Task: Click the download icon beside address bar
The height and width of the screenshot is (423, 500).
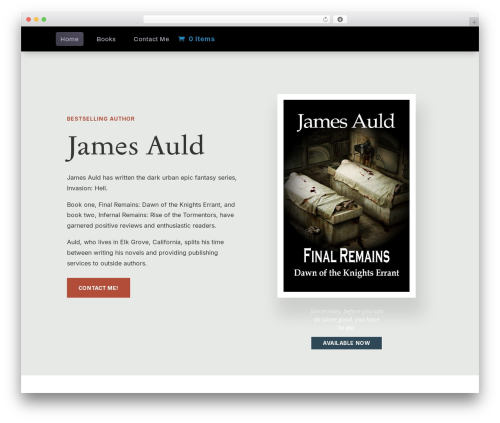Action: point(340,19)
